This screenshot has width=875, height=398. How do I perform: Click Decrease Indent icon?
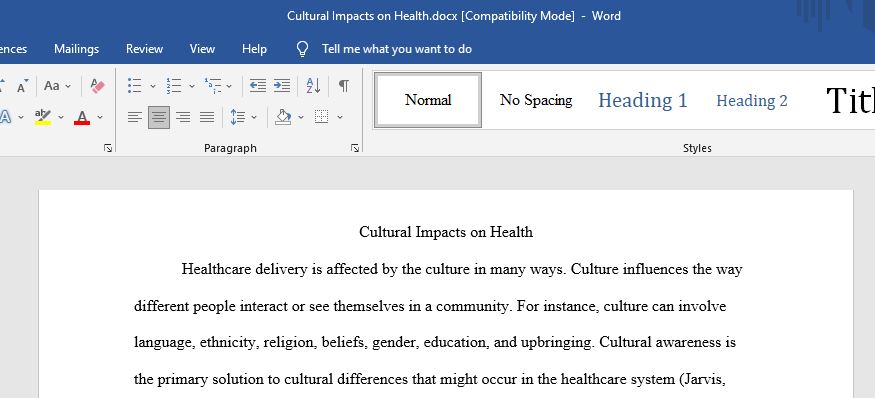click(257, 85)
